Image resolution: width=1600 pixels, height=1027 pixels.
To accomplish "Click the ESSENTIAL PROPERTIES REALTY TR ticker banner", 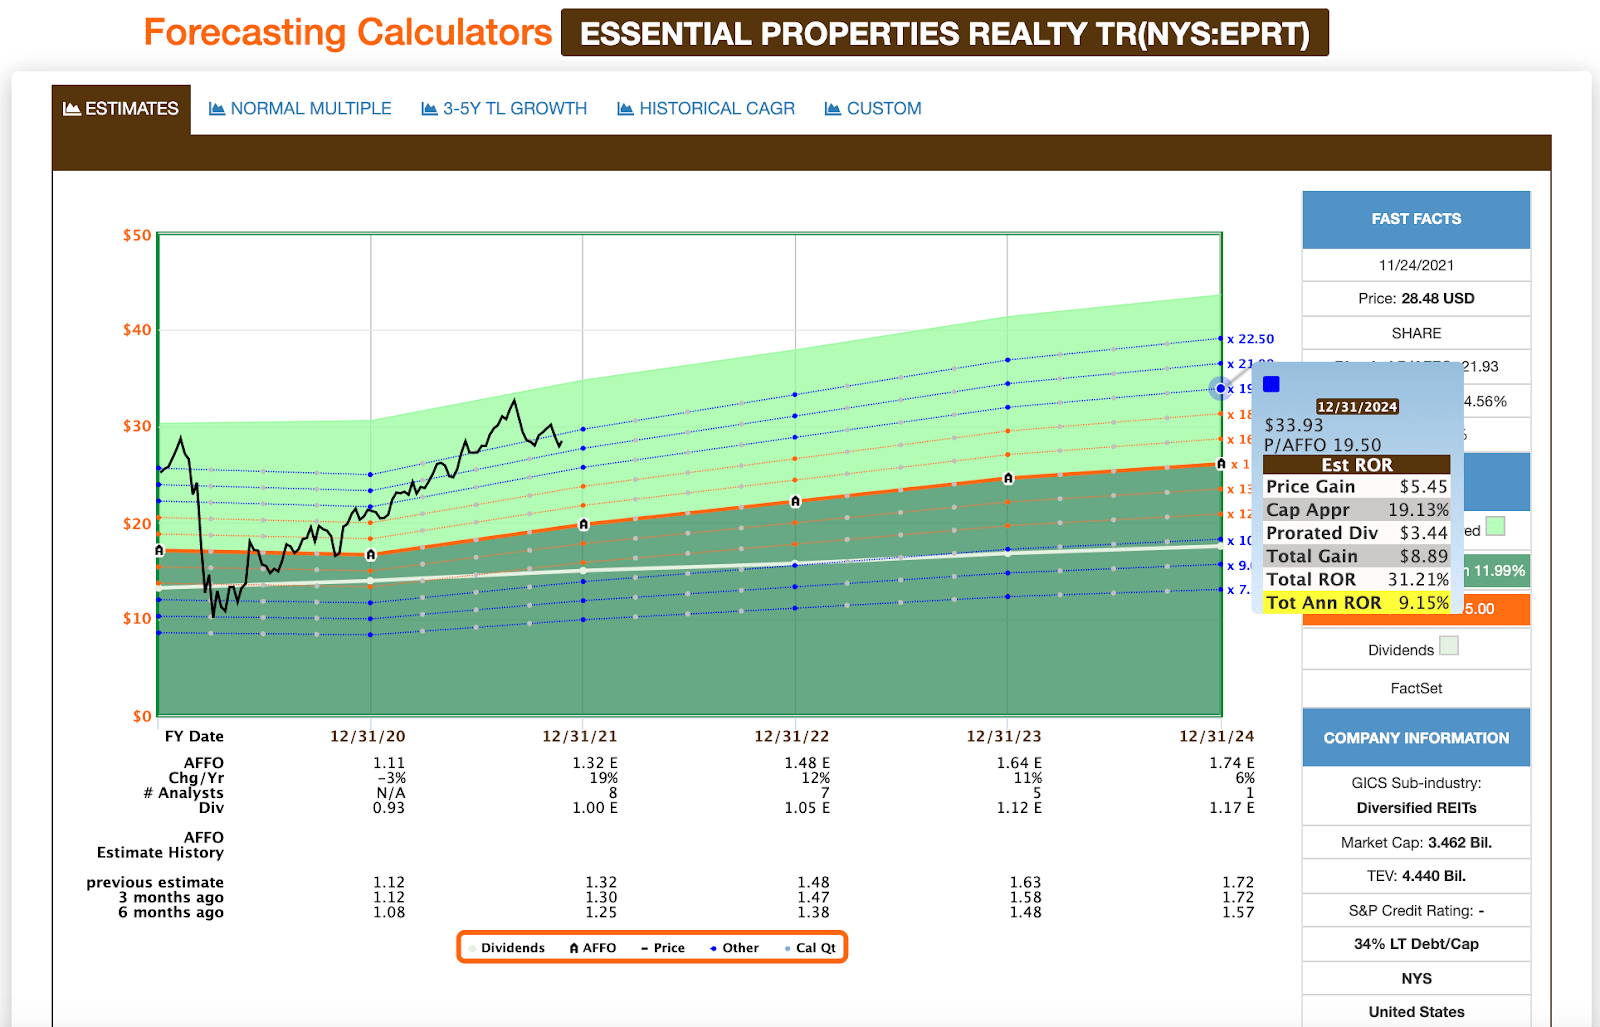I will [945, 33].
